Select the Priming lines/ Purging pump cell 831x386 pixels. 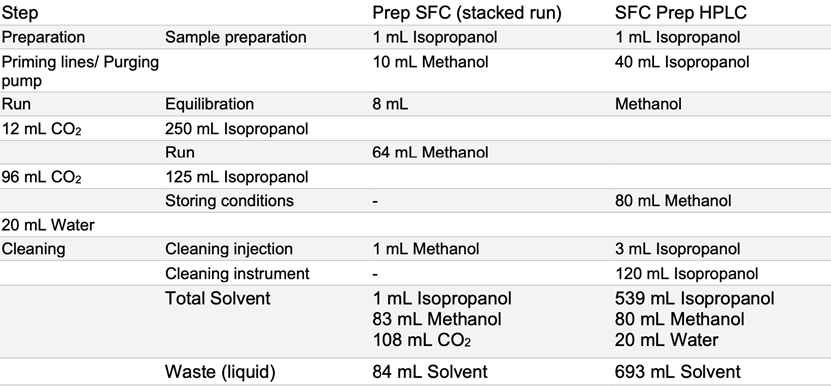tap(81, 71)
